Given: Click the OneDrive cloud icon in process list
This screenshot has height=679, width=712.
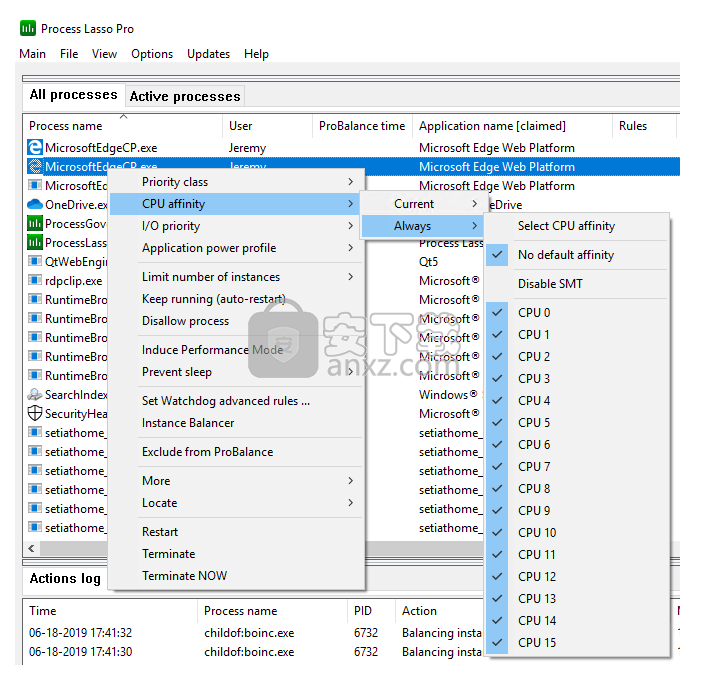Looking at the screenshot, I should pos(35,204).
